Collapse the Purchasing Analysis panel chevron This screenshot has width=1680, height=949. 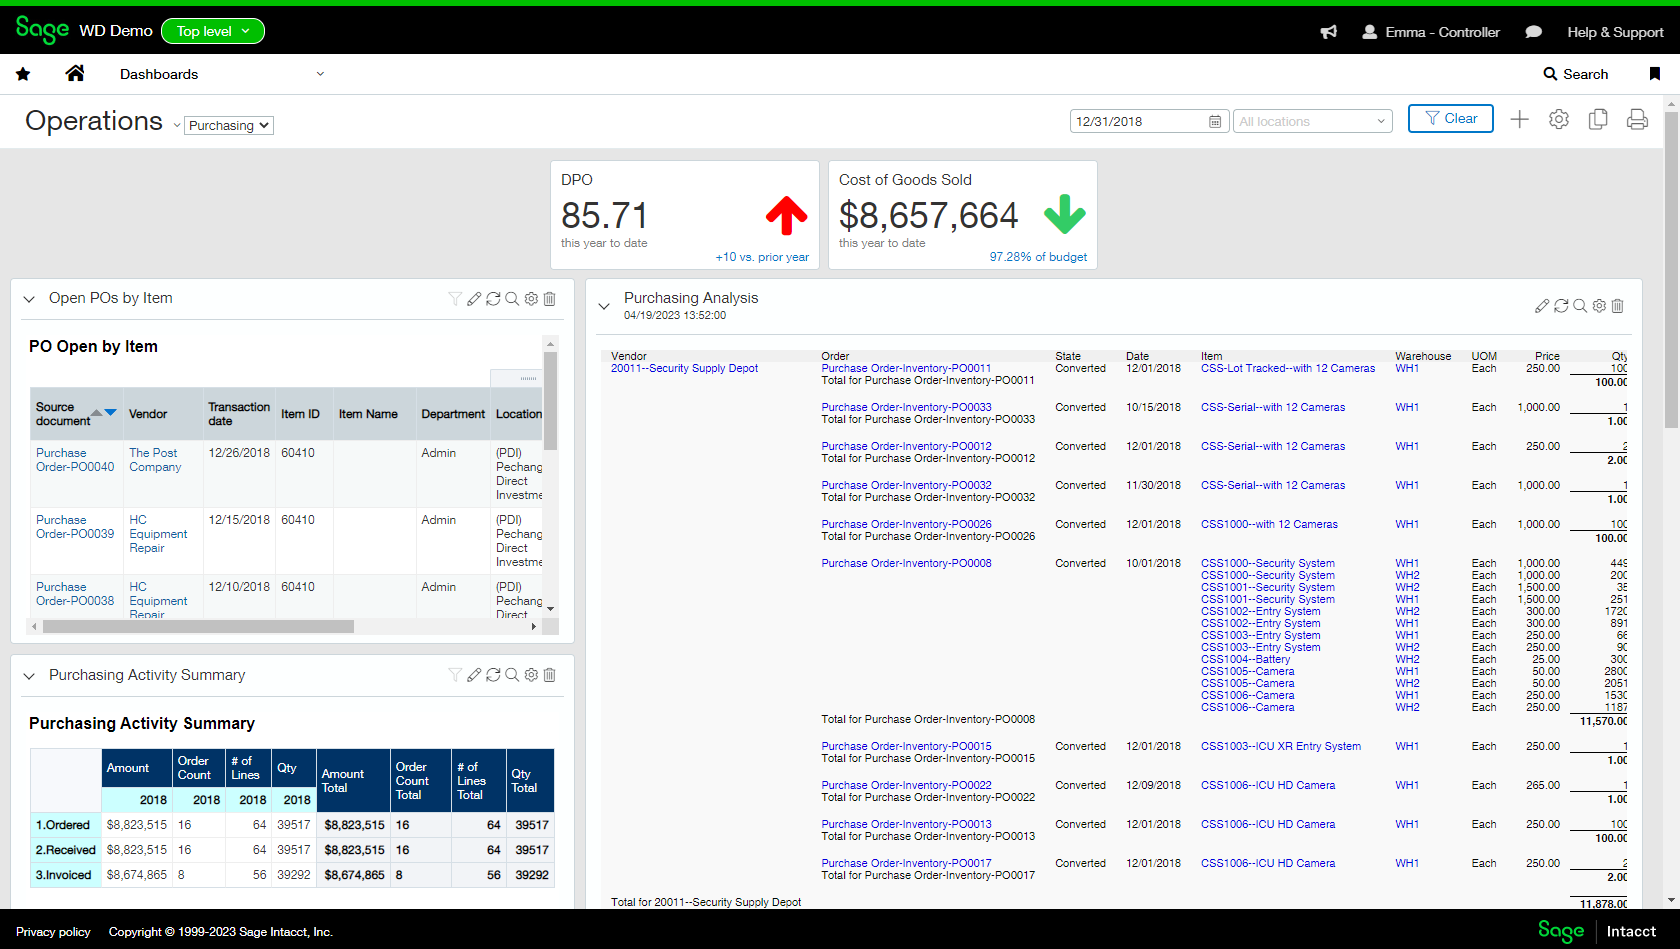pyautogui.click(x=604, y=306)
